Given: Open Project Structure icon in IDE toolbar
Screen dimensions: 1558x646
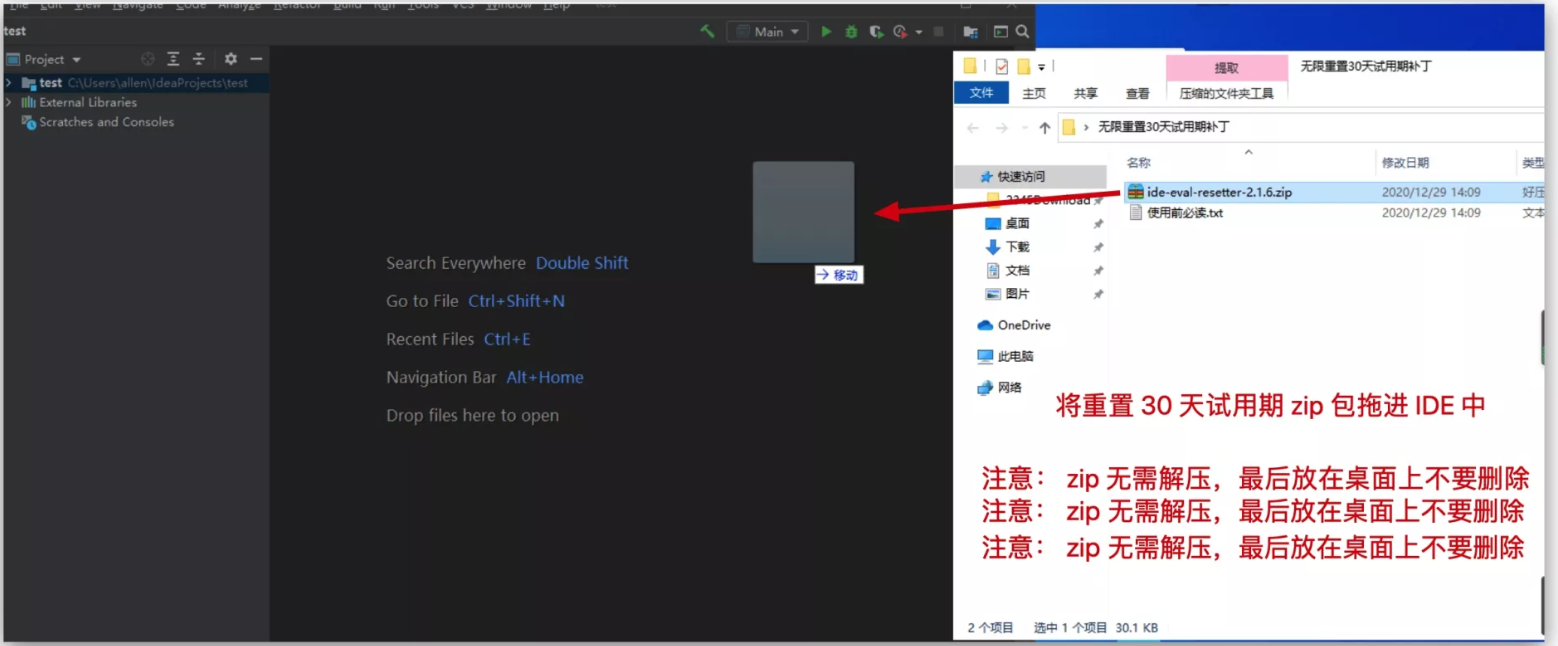Looking at the screenshot, I should 970,32.
